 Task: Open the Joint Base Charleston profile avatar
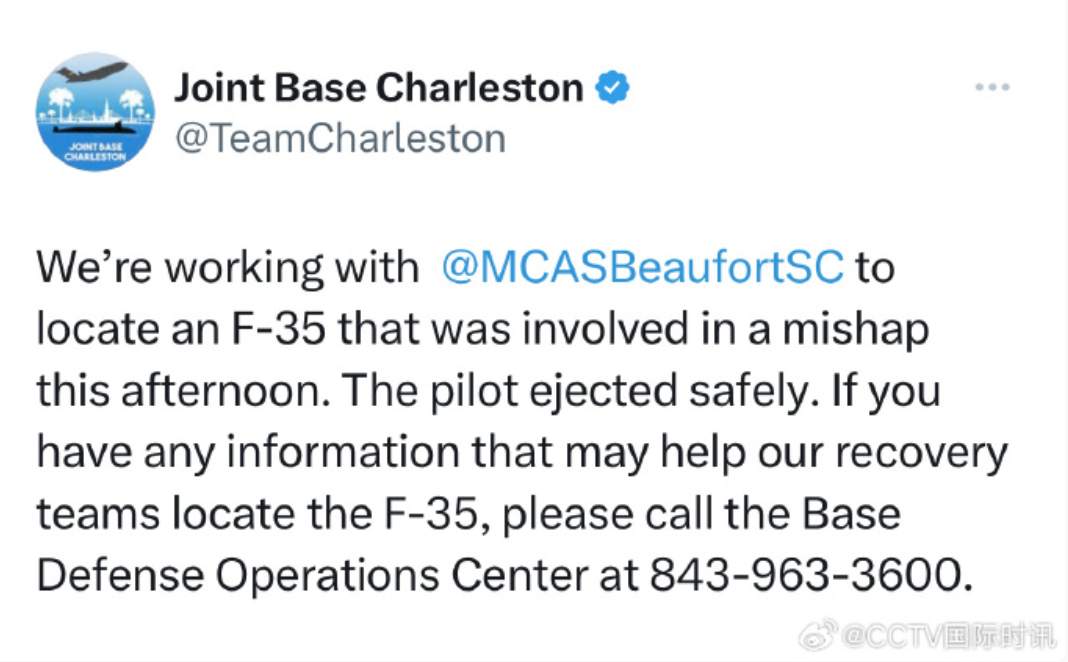tap(95, 112)
